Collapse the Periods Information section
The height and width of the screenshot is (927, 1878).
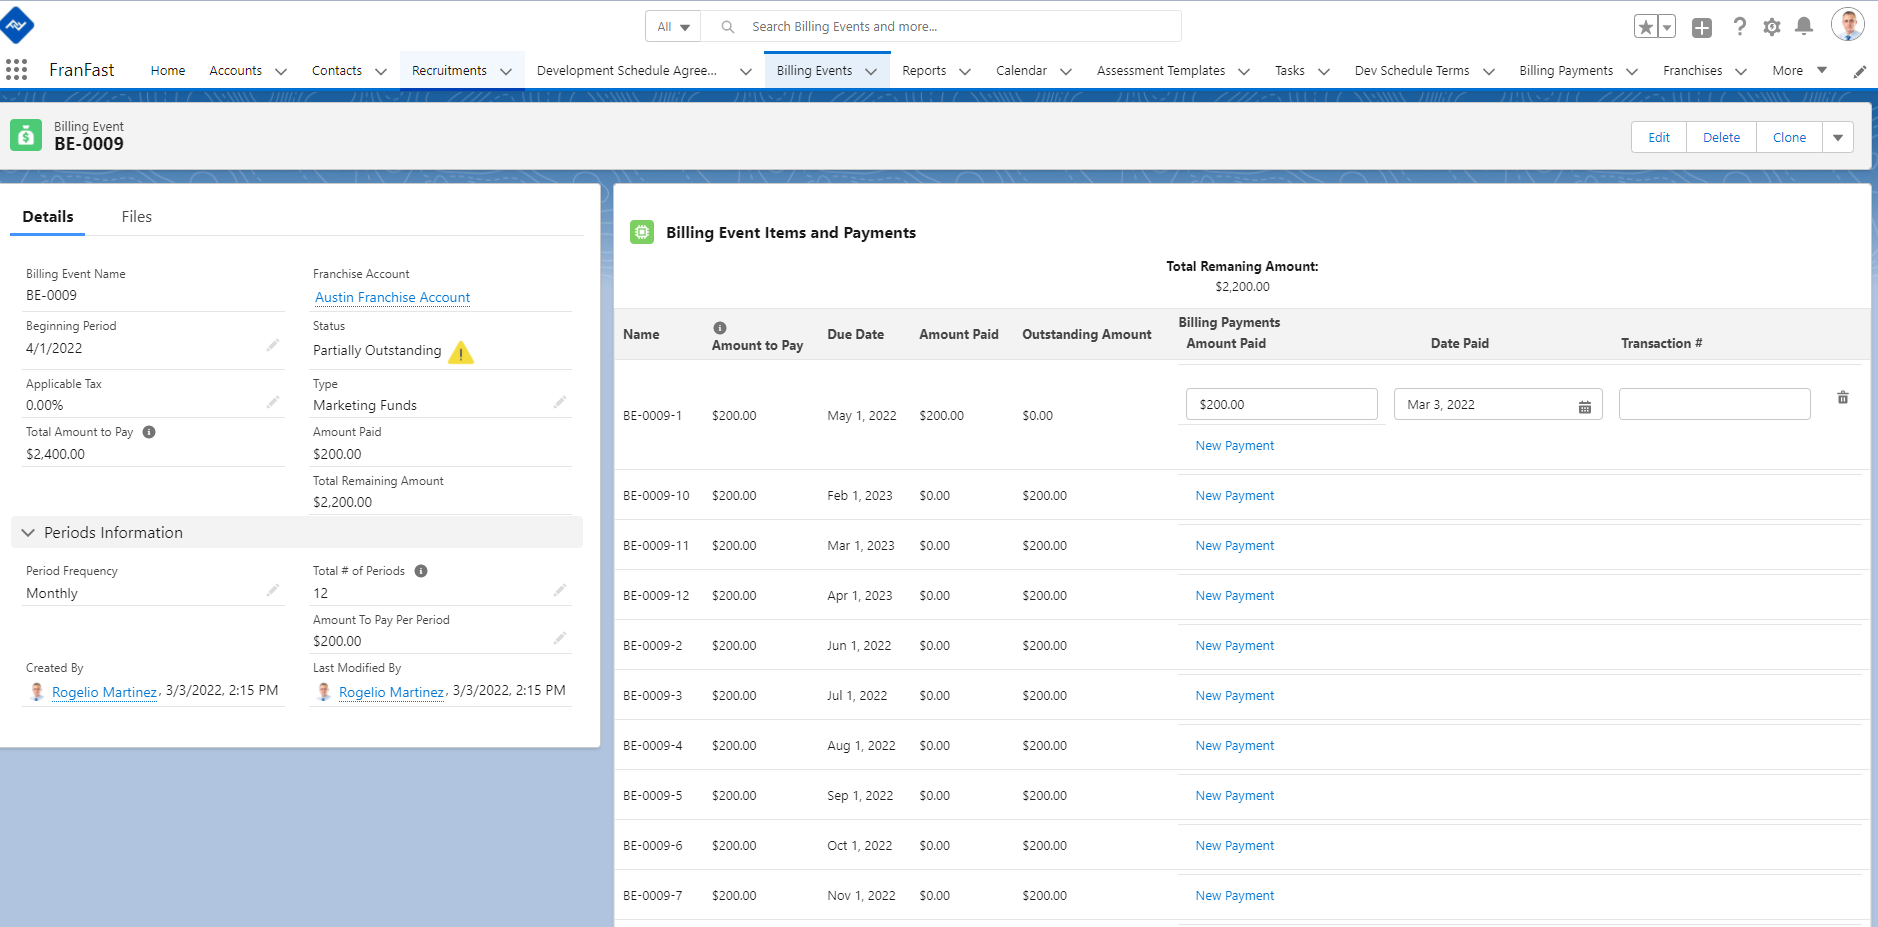coord(28,533)
